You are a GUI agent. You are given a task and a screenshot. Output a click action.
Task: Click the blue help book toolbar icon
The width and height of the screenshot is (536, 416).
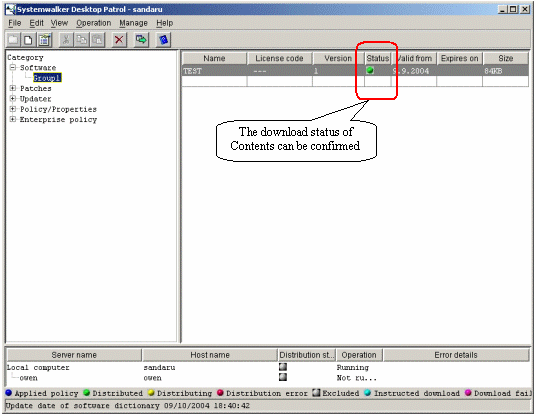[163, 40]
